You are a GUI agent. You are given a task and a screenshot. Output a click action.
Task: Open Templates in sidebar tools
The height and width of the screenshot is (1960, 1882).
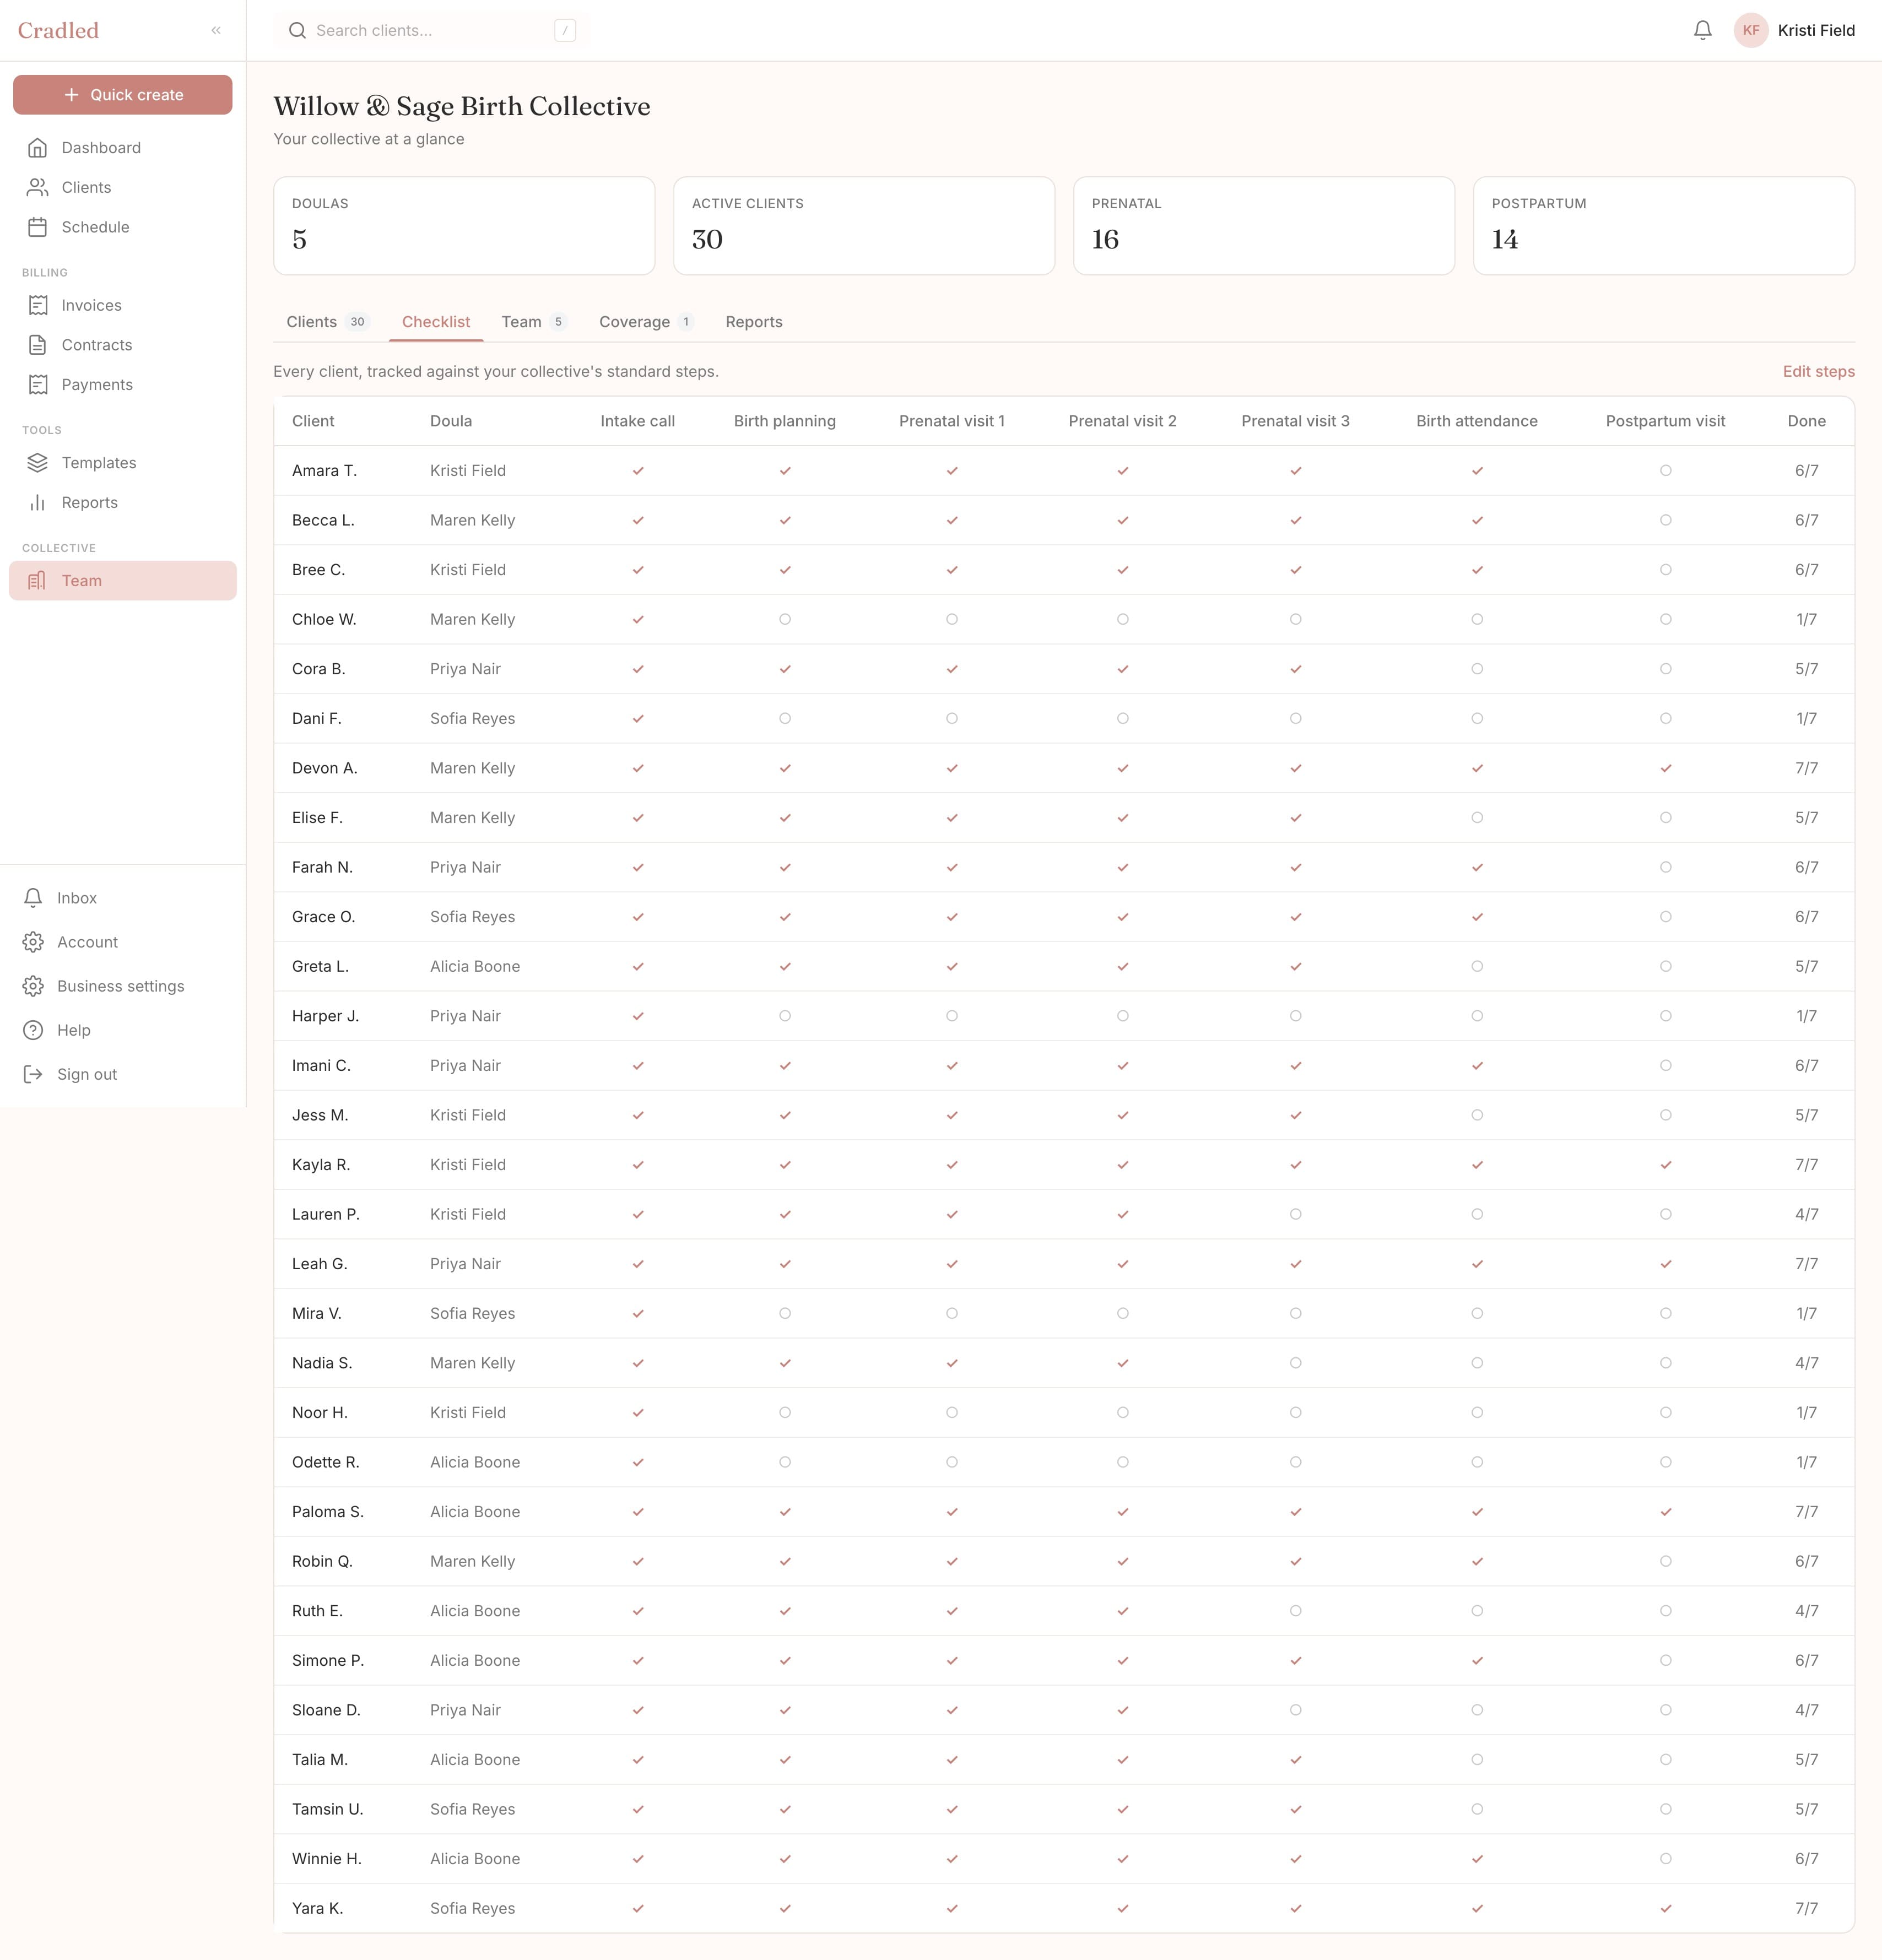(123, 463)
